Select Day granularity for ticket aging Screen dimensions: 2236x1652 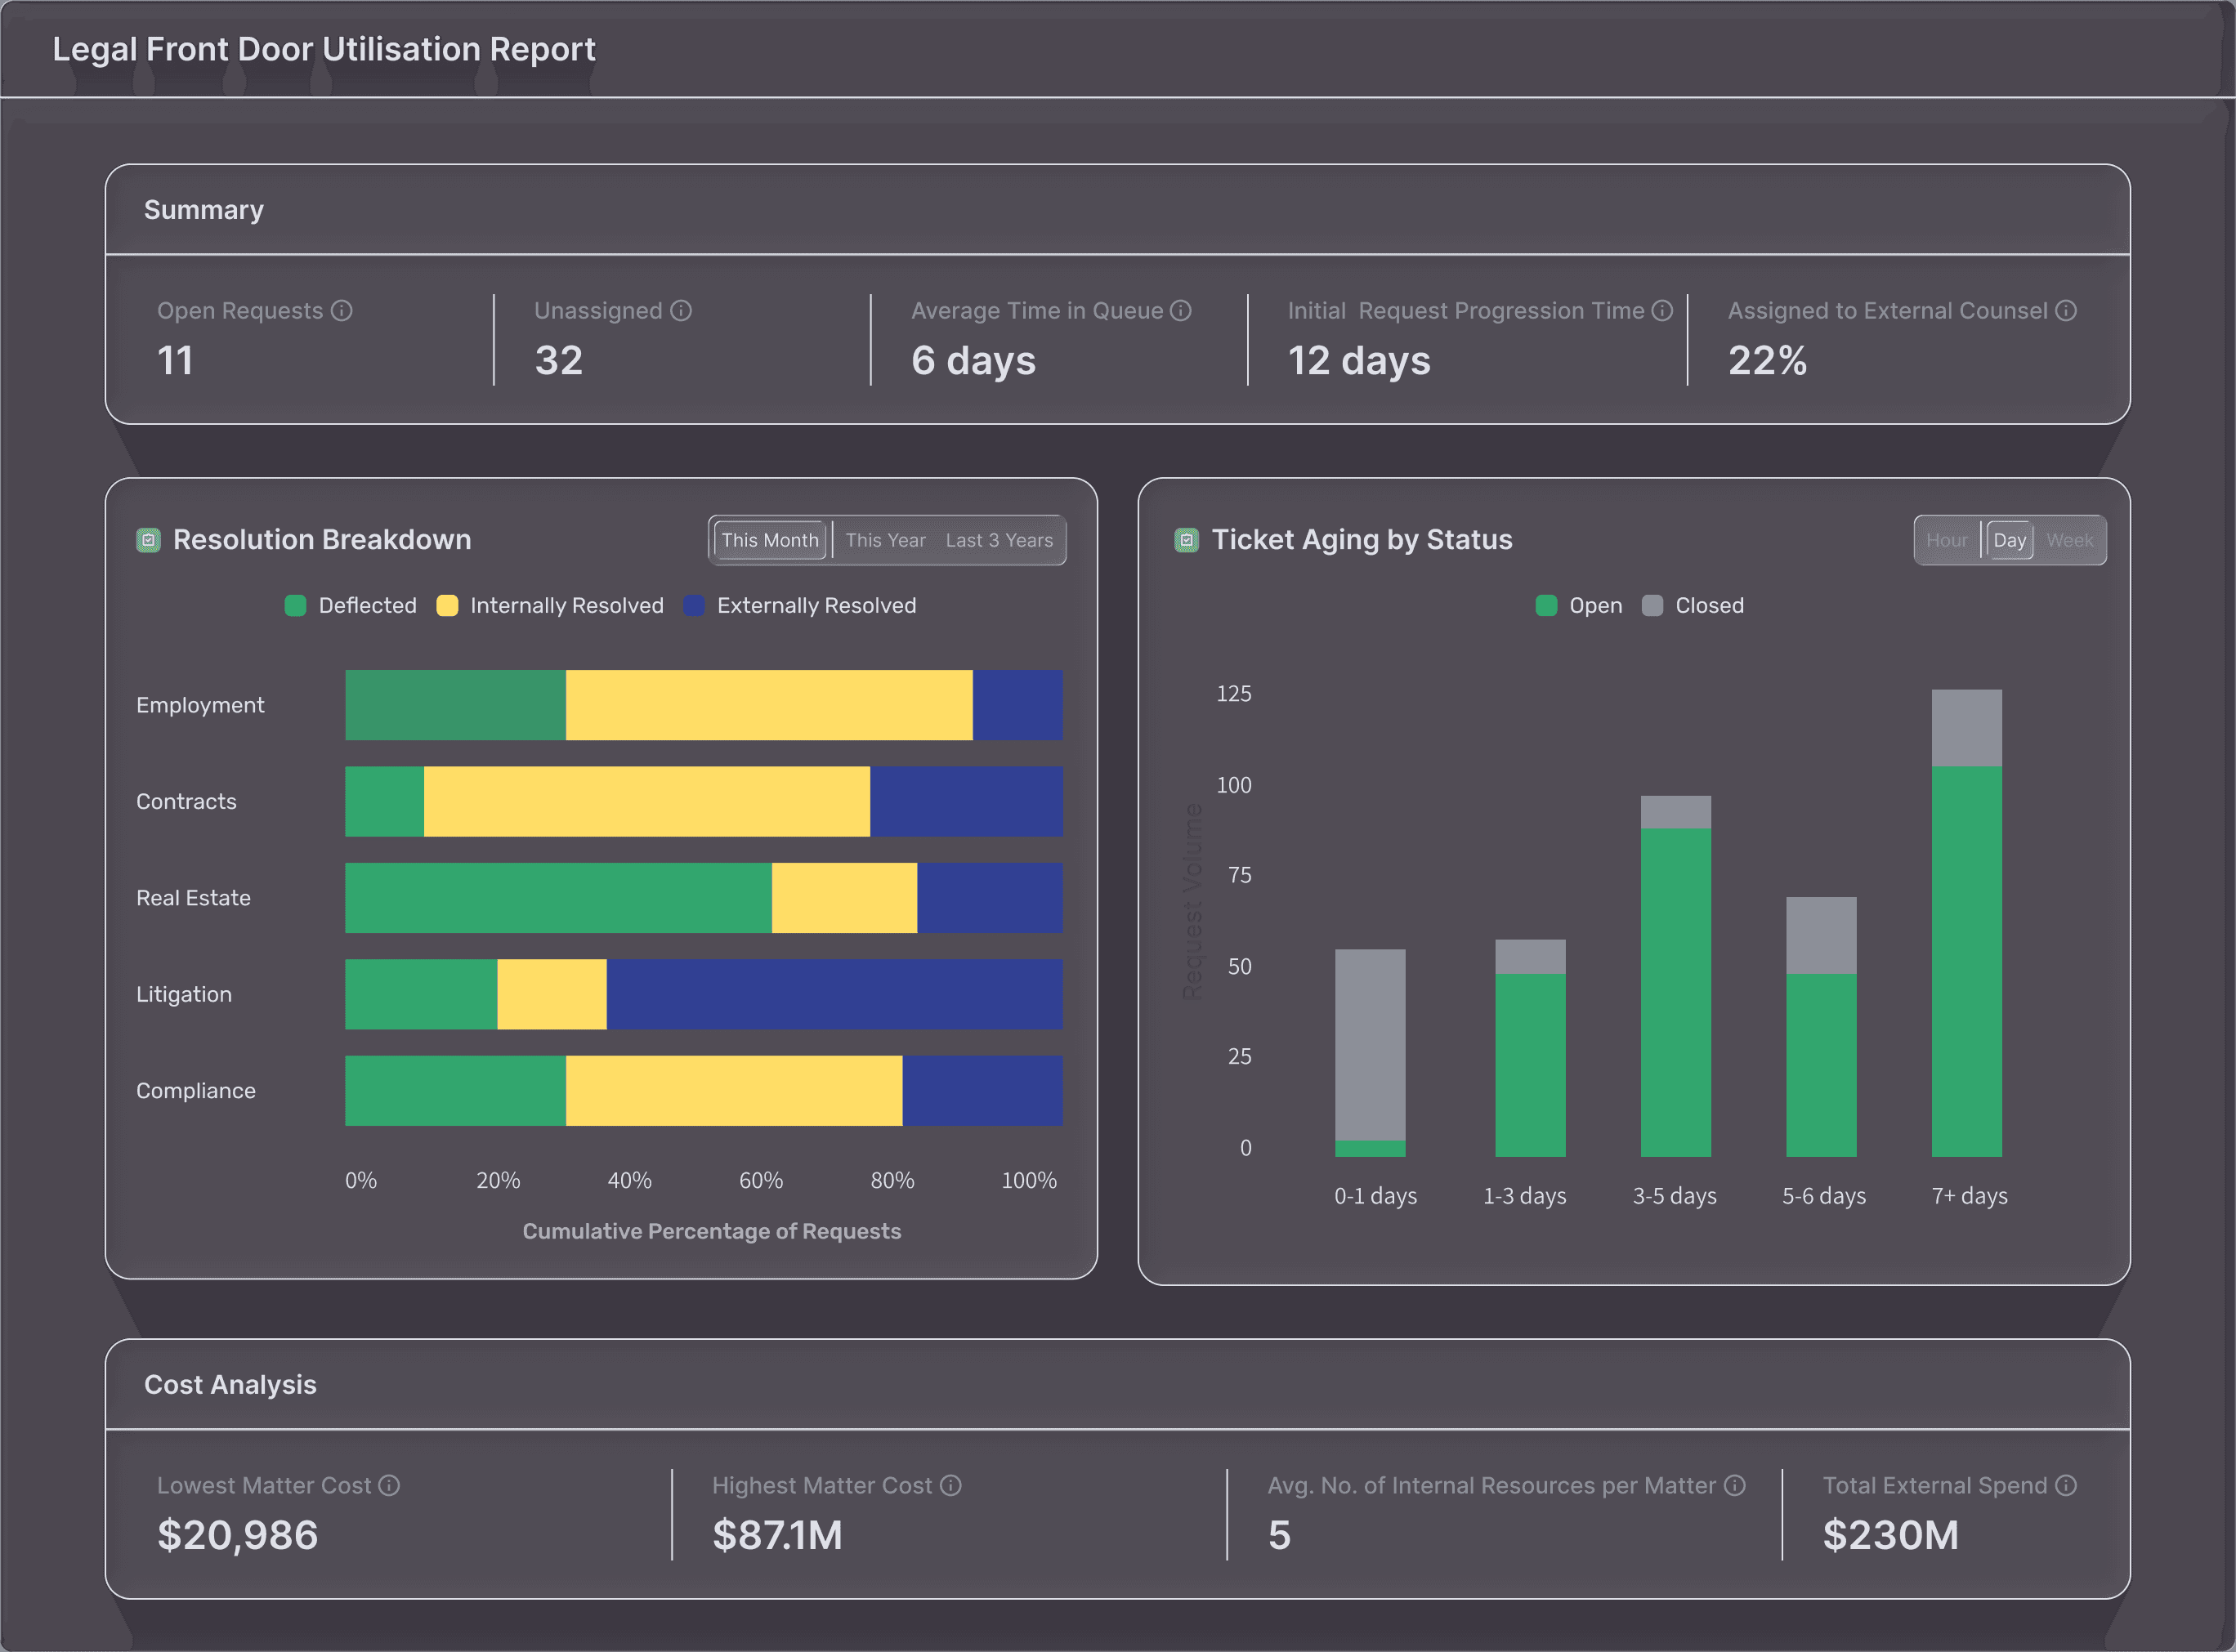point(2009,541)
